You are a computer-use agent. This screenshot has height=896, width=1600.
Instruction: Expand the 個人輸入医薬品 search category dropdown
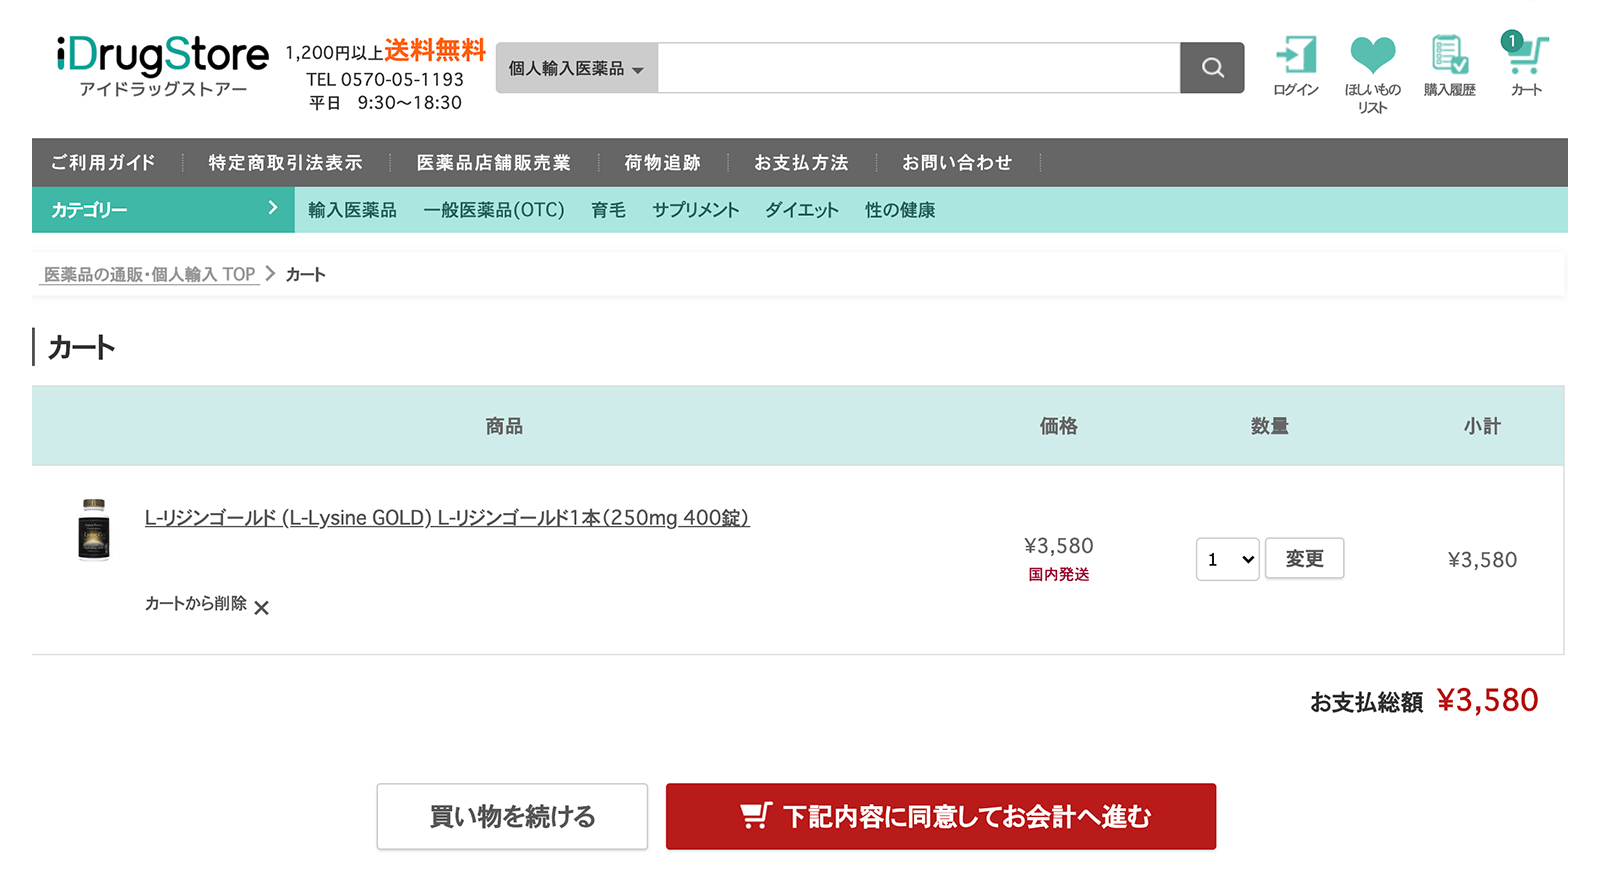(x=576, y=68)
